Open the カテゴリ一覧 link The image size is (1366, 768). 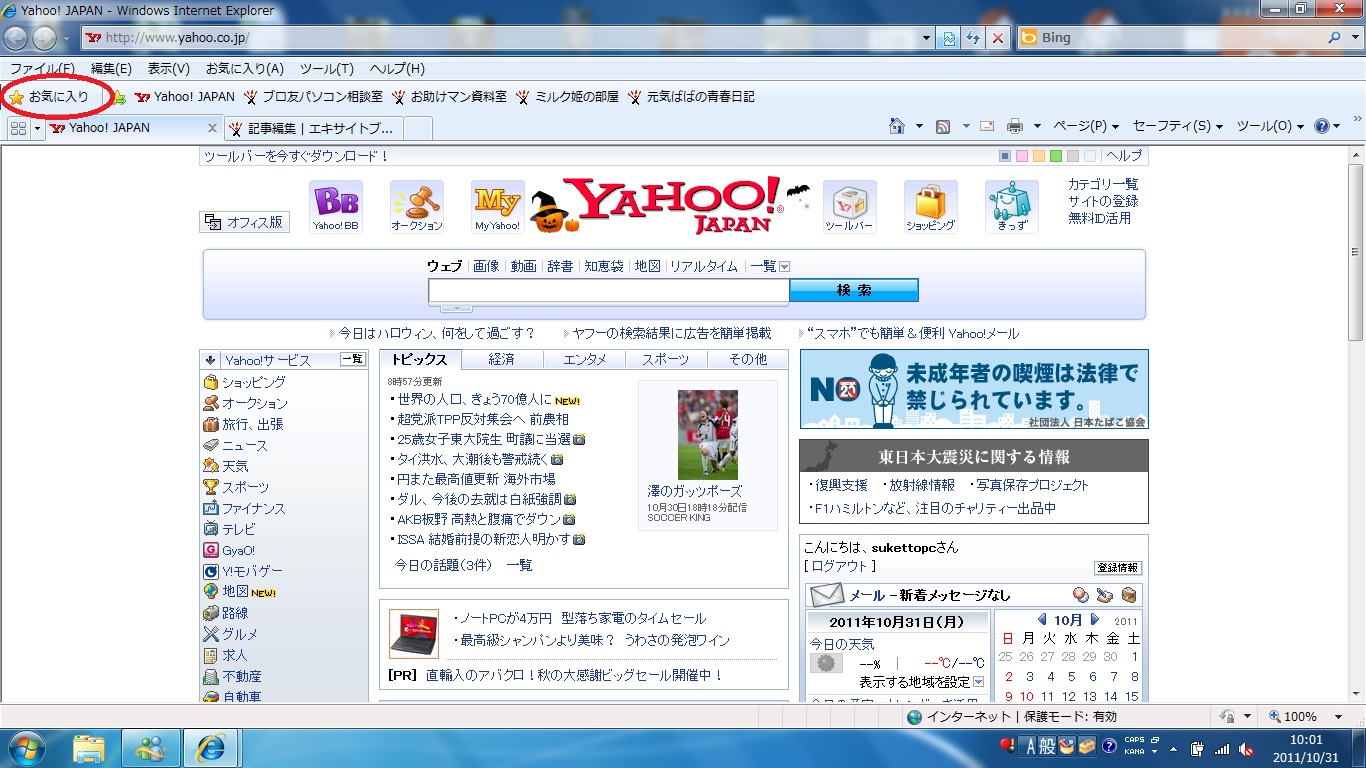(x=1103, y=184)
